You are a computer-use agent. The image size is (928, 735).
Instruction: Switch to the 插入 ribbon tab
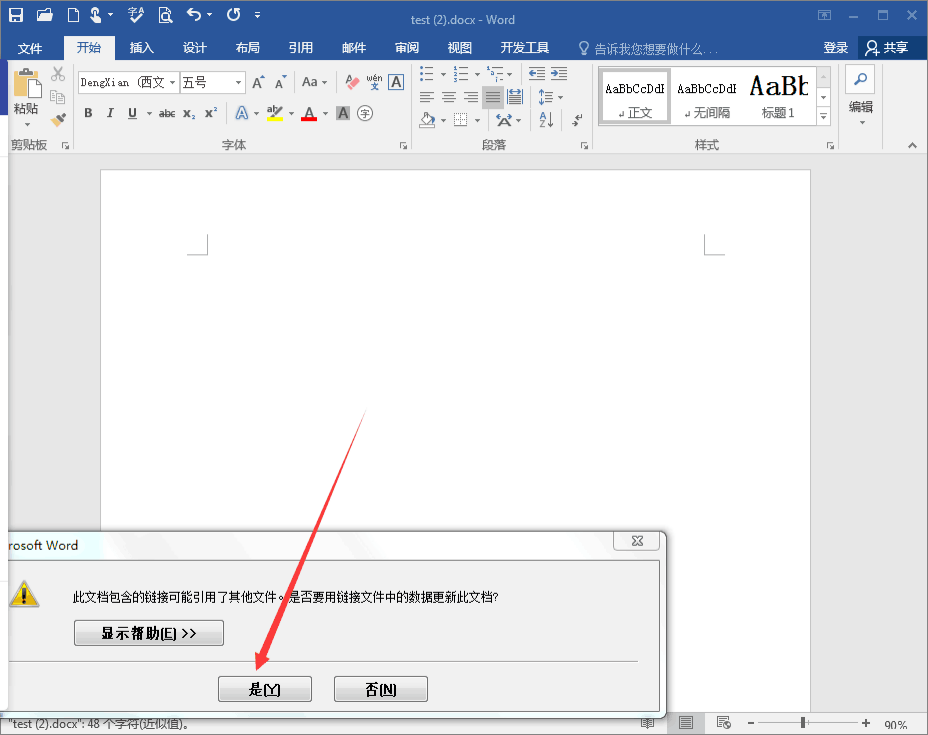coord(142,48)
